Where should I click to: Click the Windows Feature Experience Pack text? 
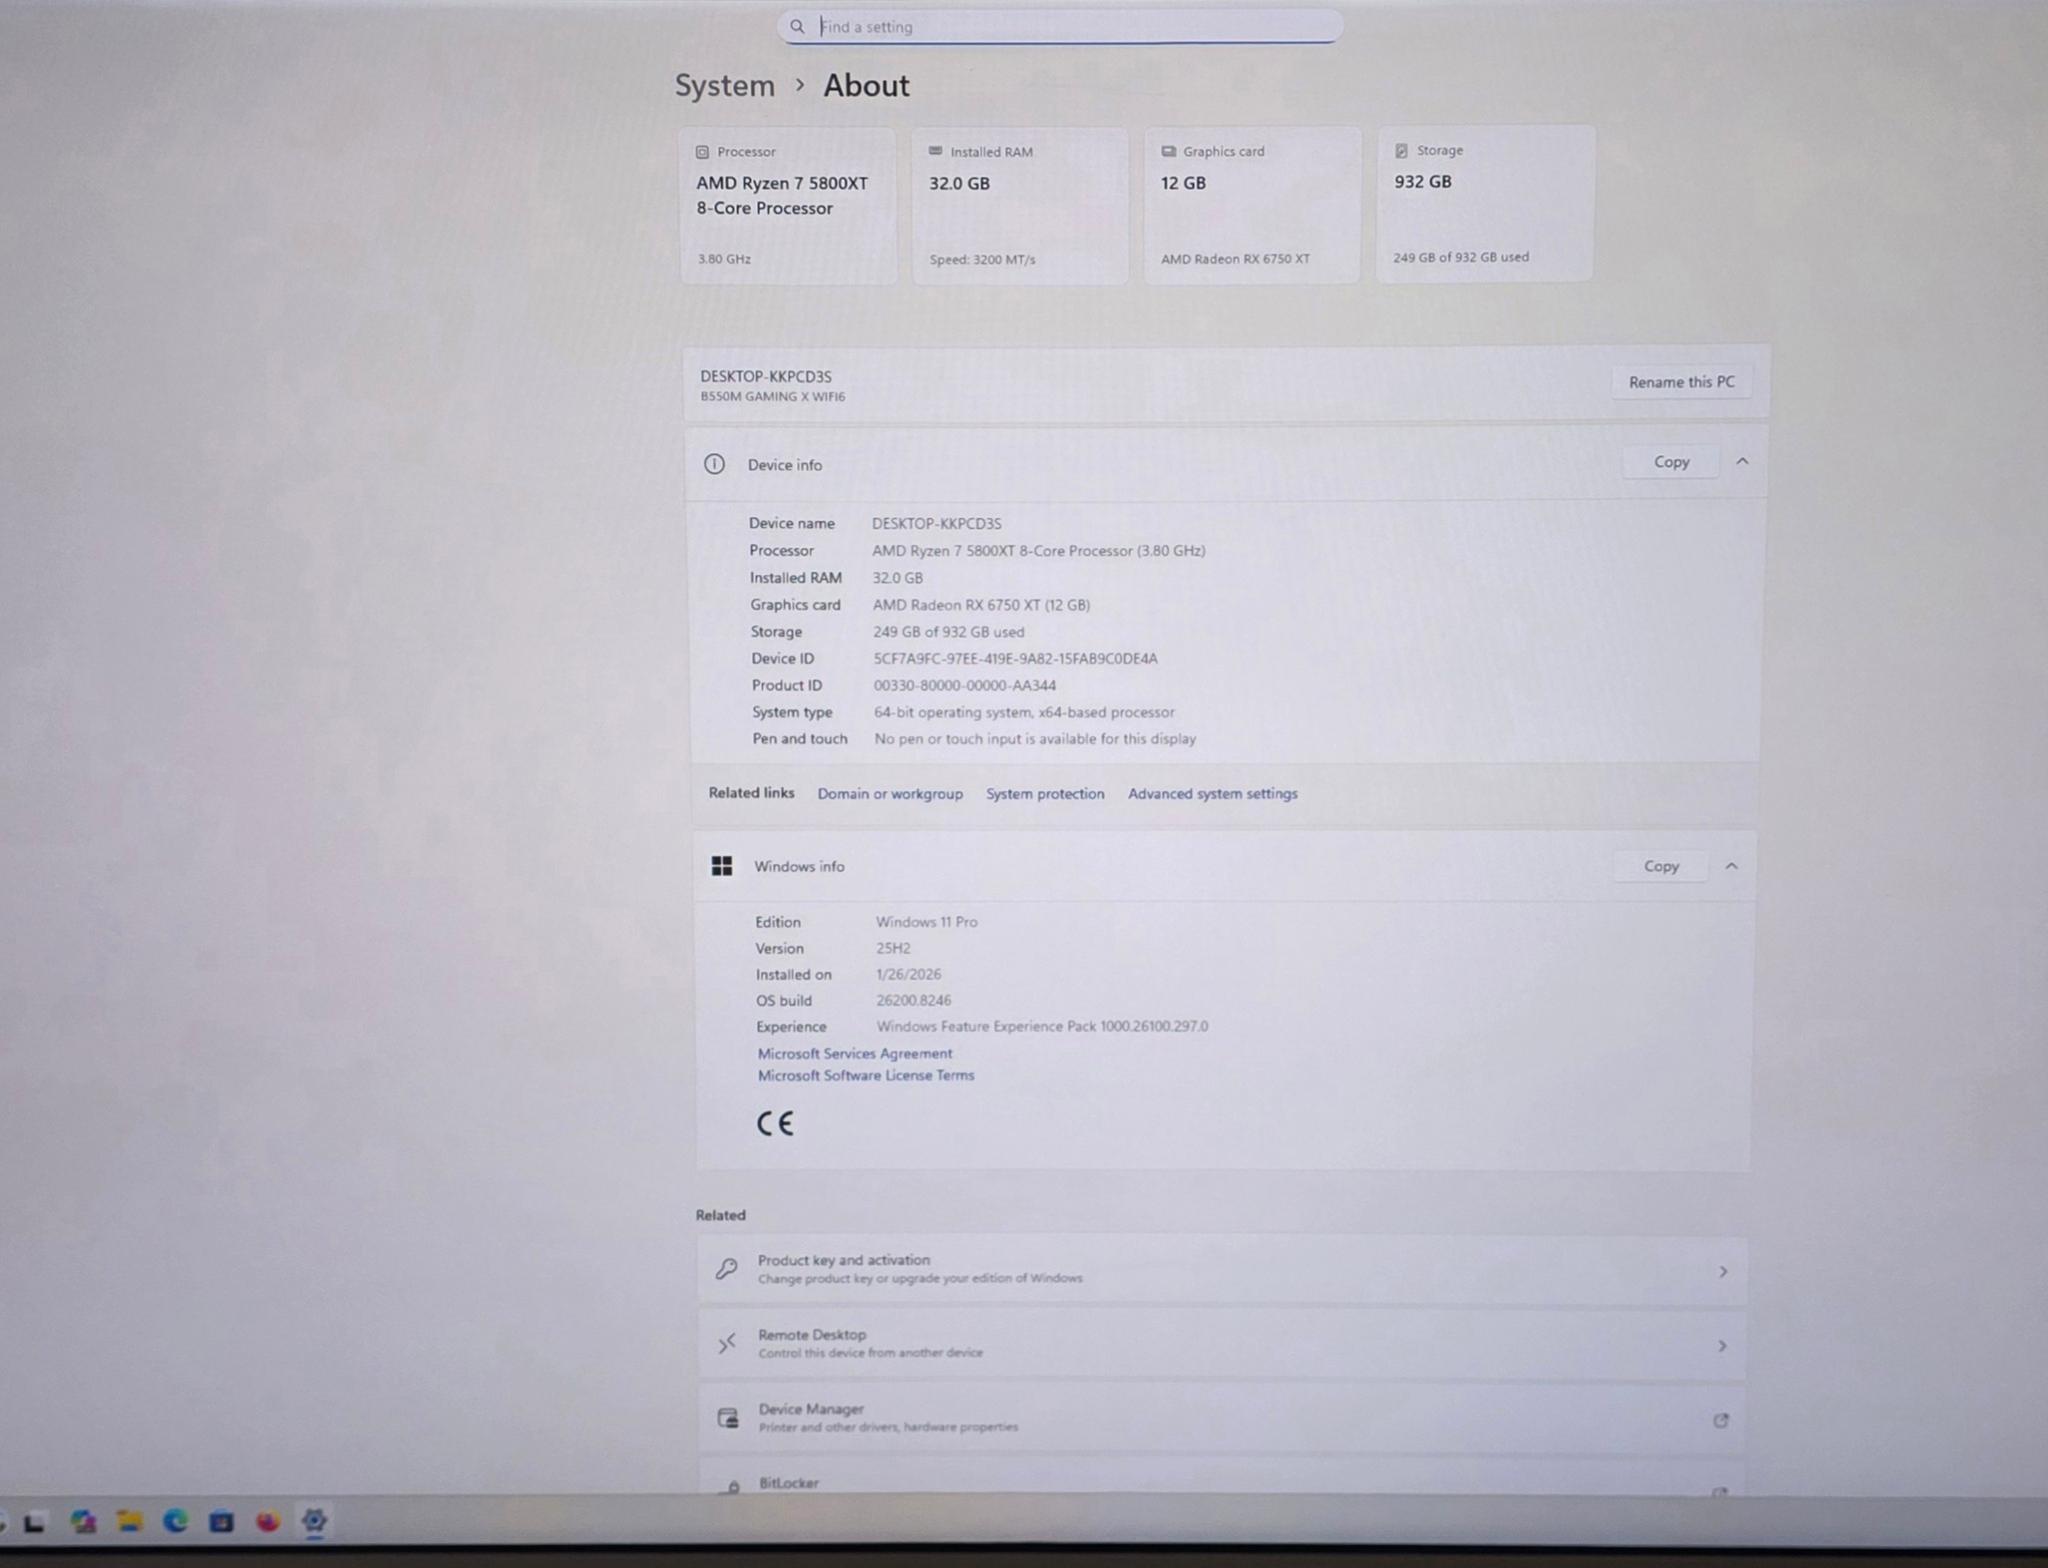coord(1042,1026)
